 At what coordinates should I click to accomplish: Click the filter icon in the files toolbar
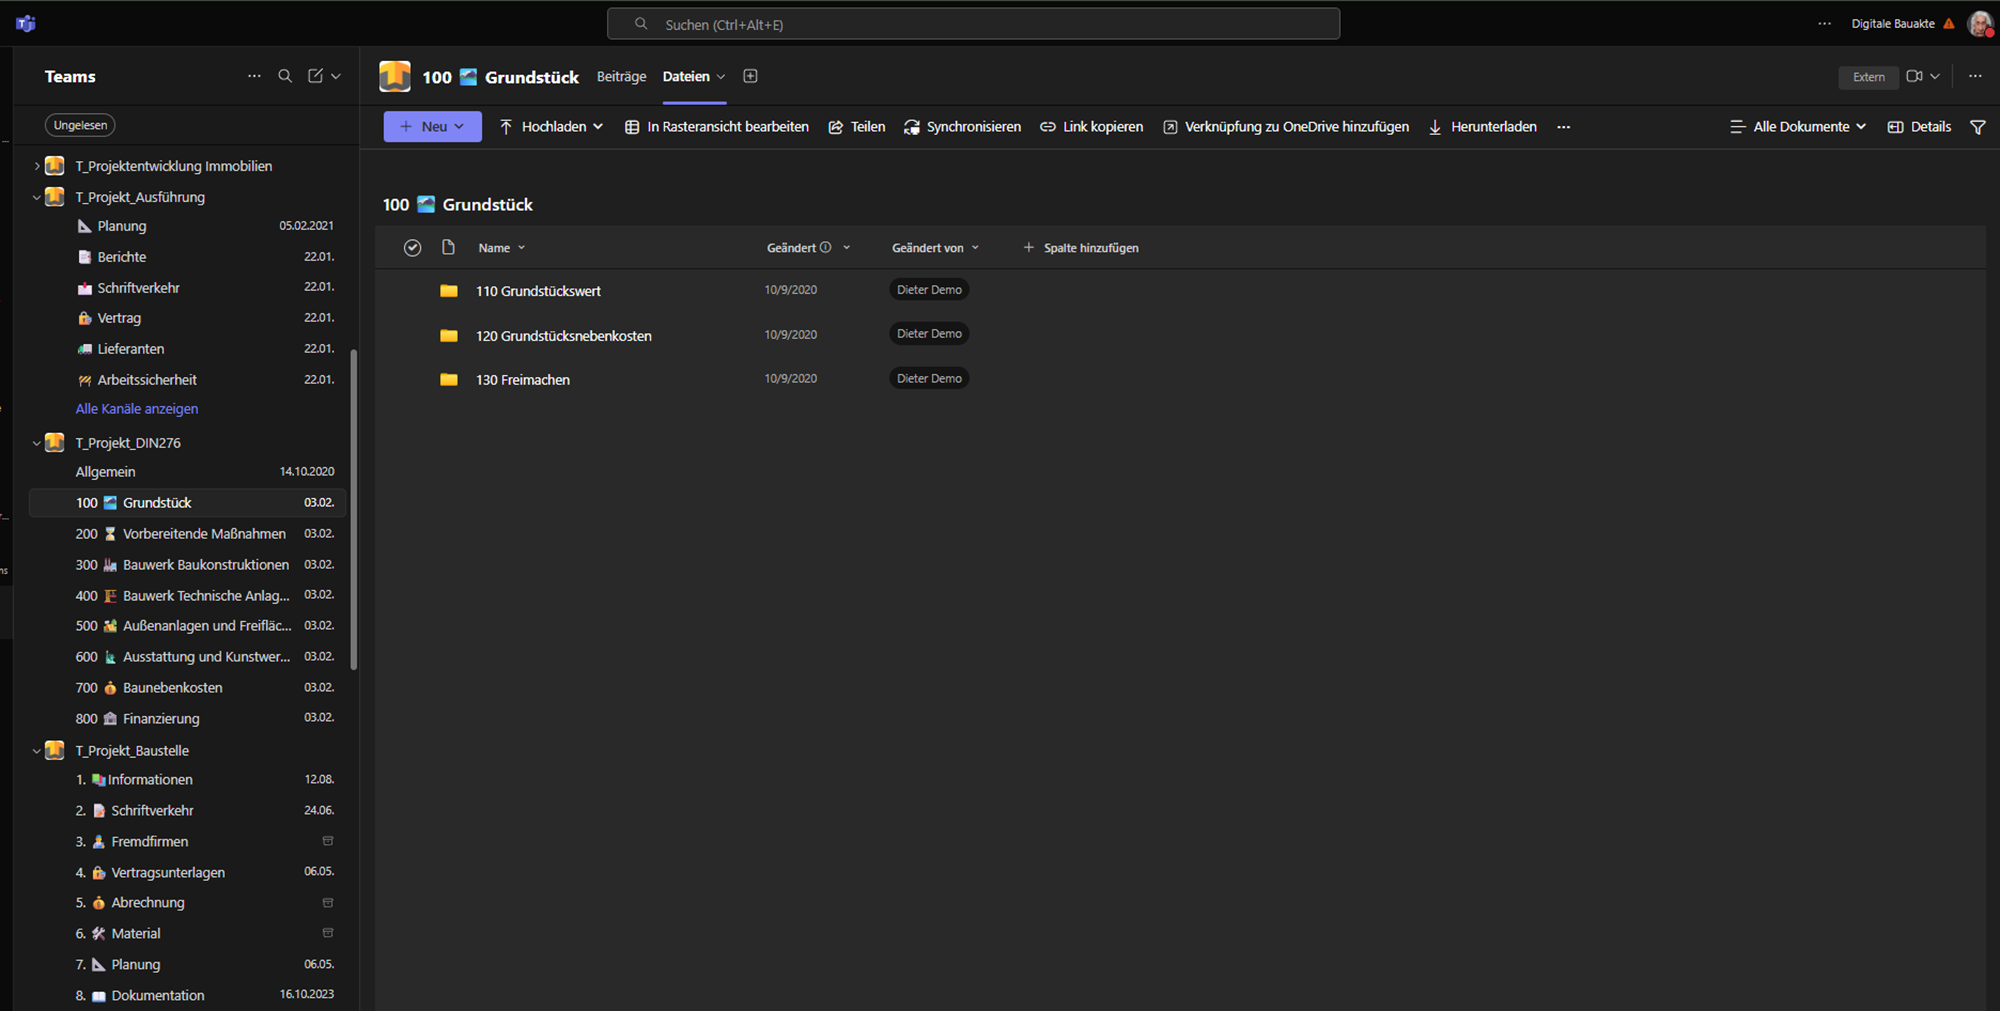[x=1977, y=127]
